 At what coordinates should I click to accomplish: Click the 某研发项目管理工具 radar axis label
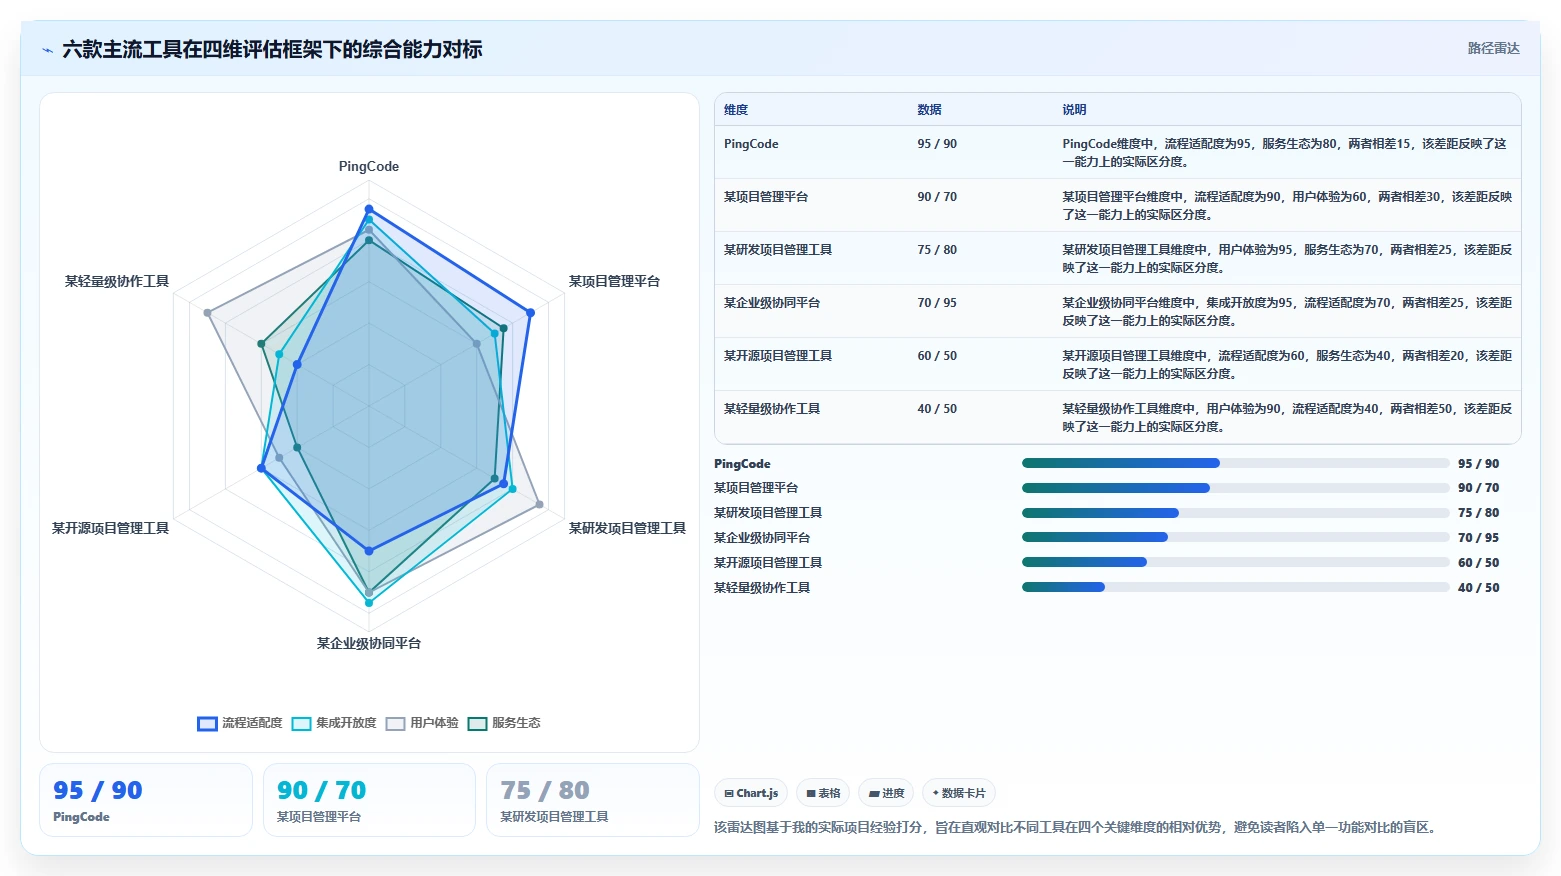(x=627, y=528)
